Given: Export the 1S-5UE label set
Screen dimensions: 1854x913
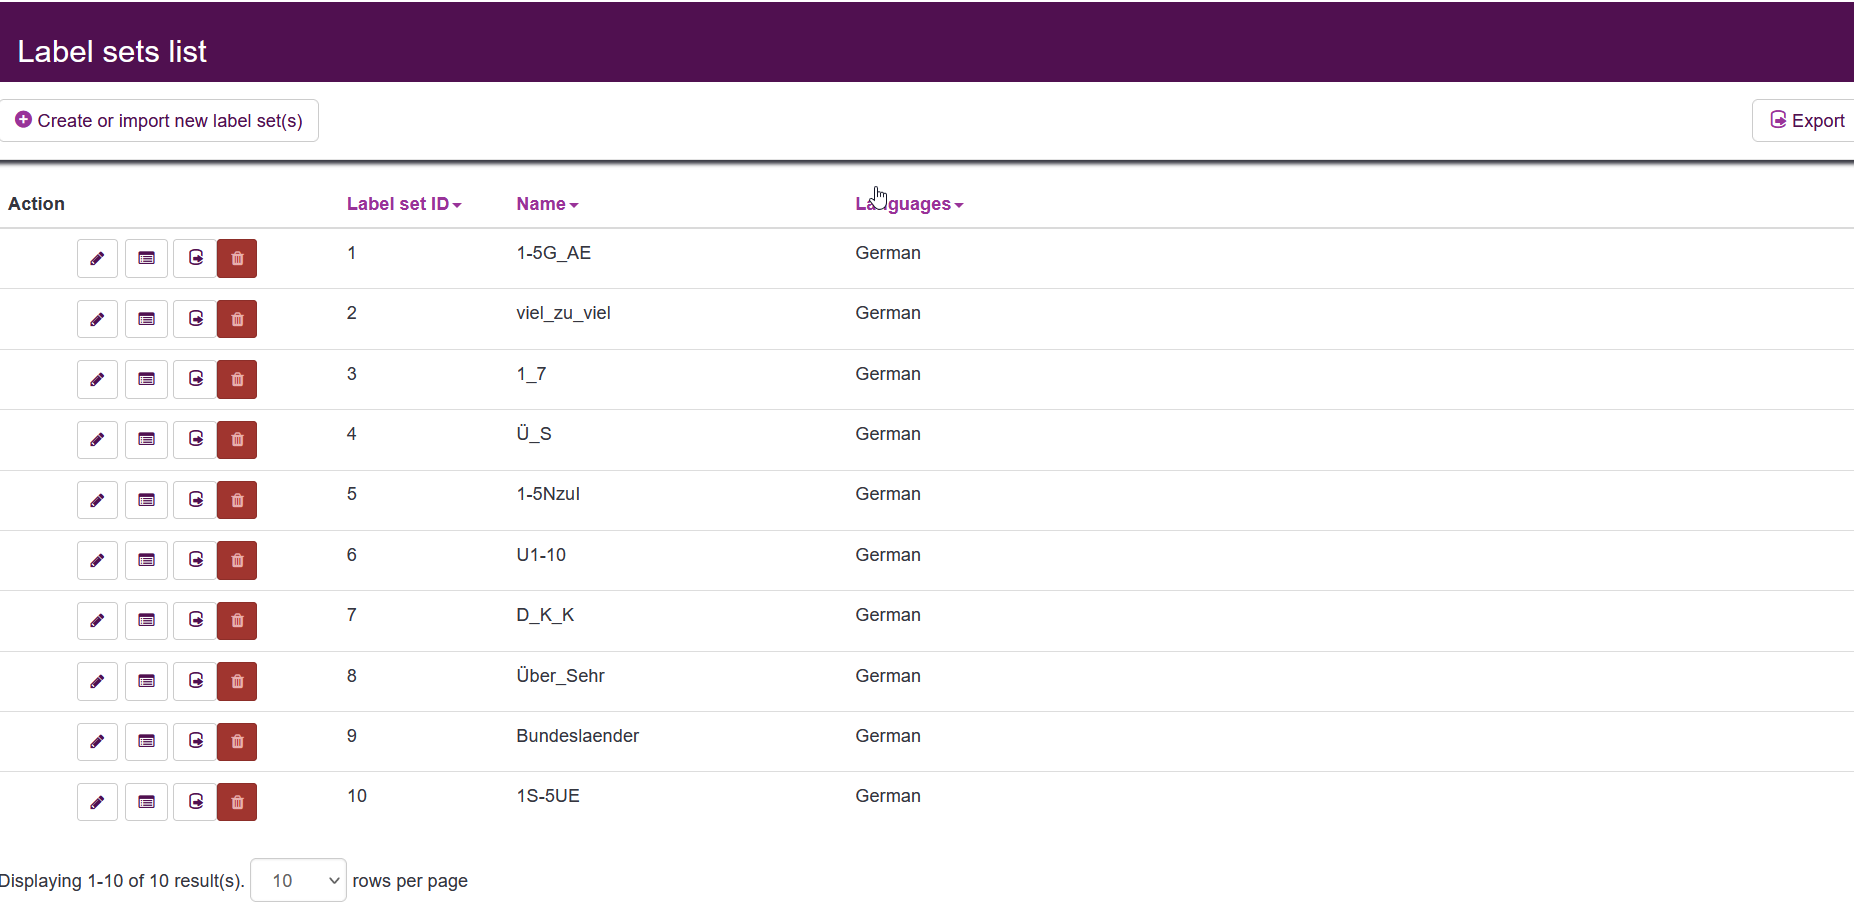Looking at the screenshot, I should 195,802.
